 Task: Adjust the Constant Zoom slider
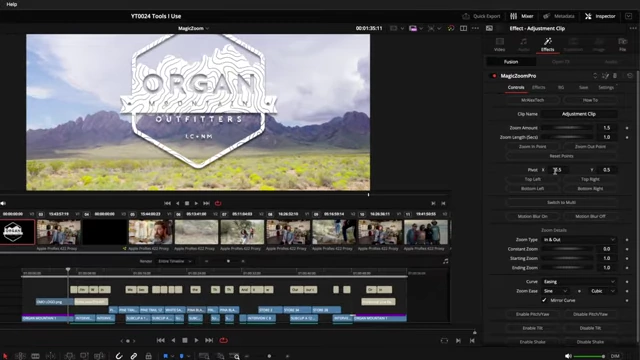(567, 249)
